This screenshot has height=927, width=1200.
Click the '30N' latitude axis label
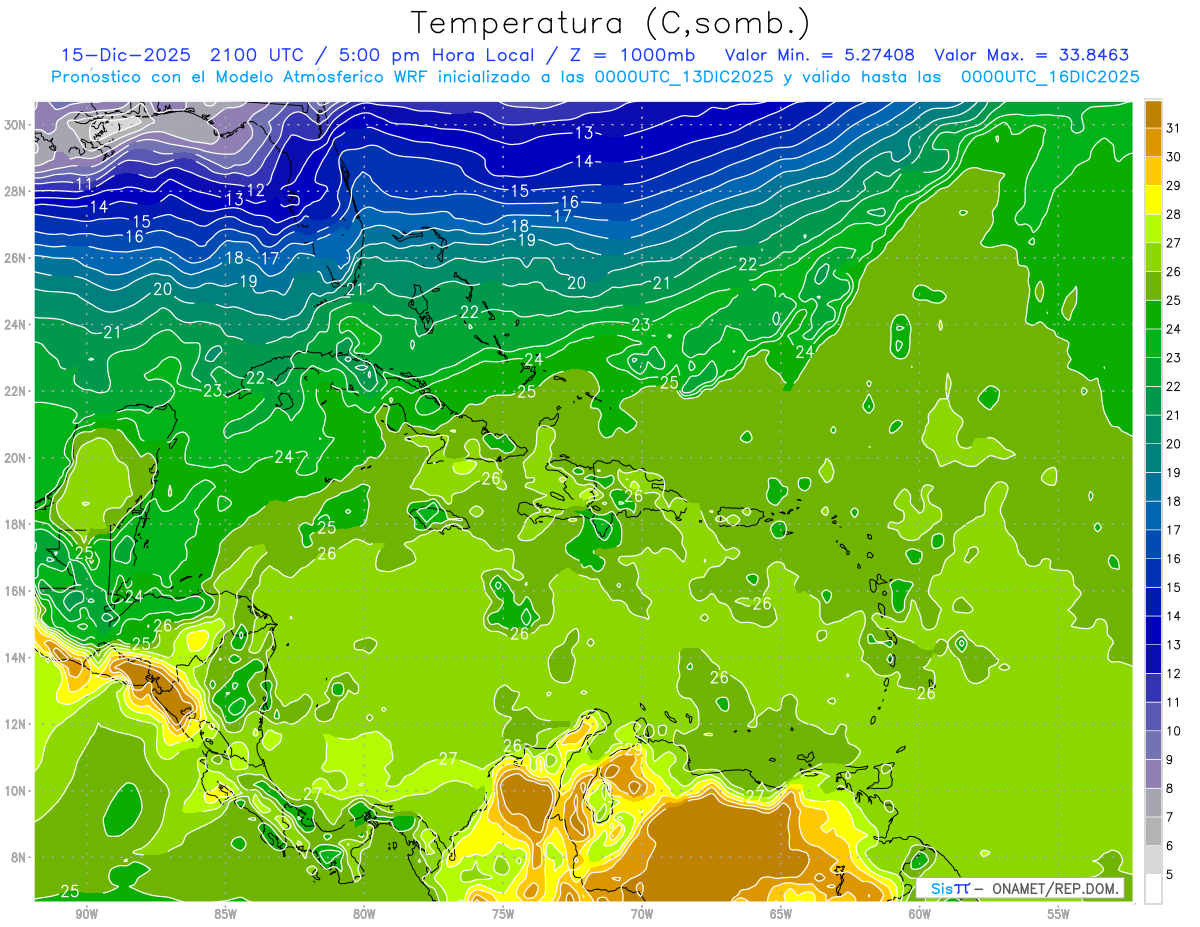16,125
